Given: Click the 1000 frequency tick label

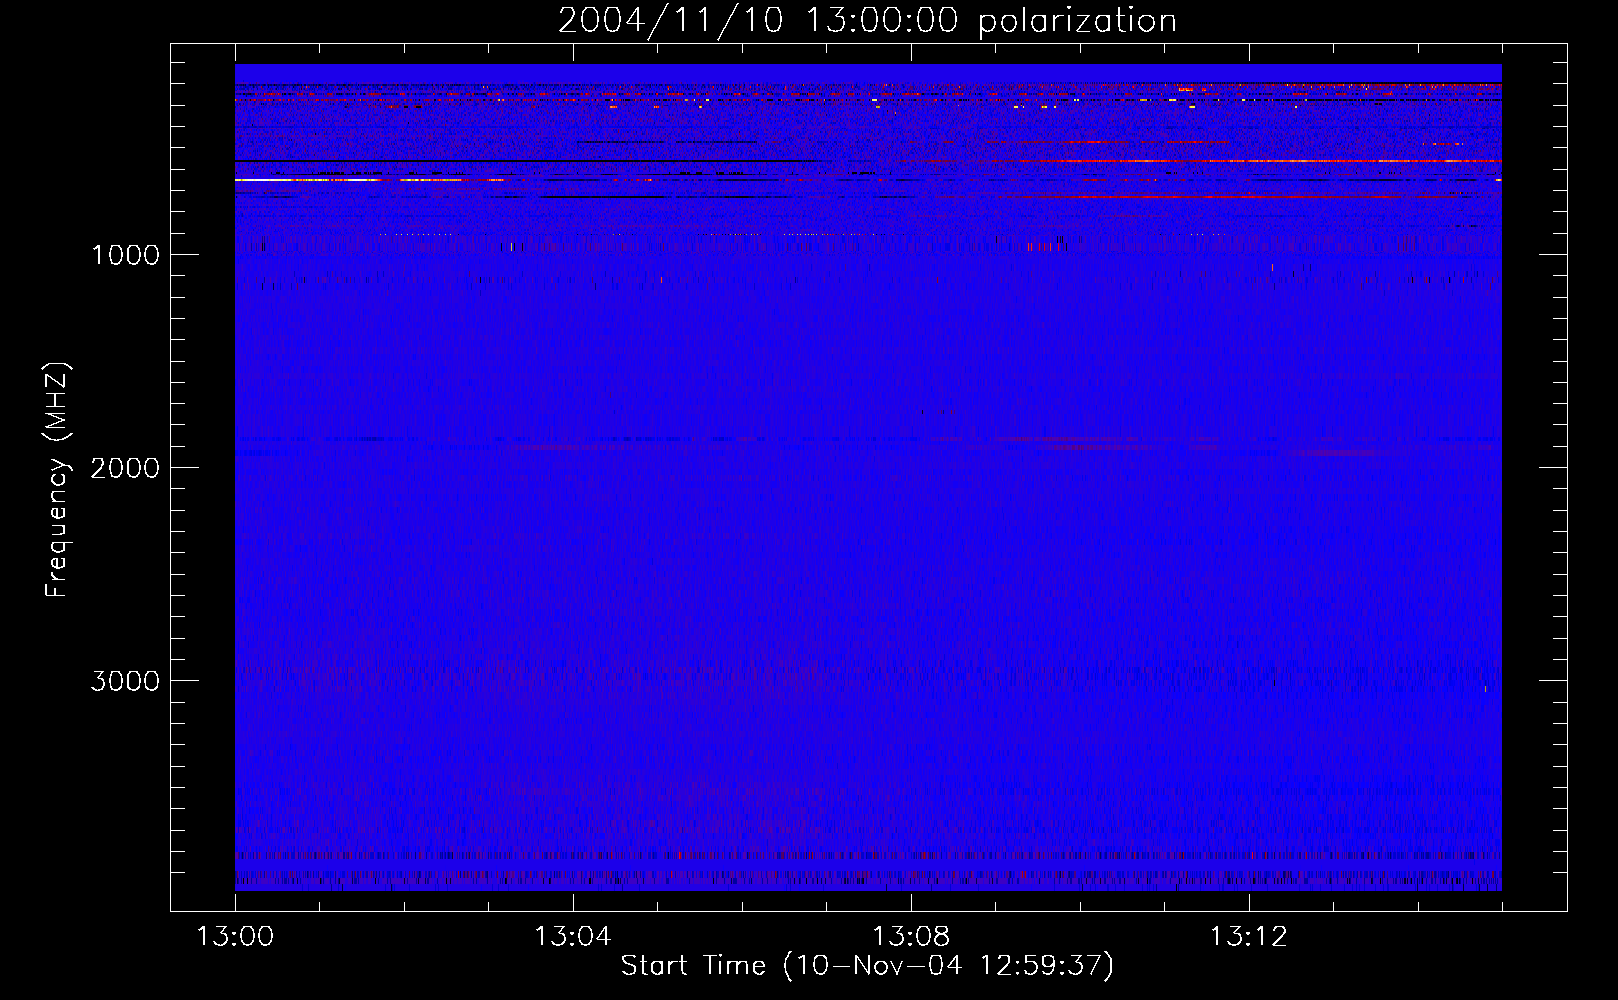Looking at the screenshot, I should [125, 255].
